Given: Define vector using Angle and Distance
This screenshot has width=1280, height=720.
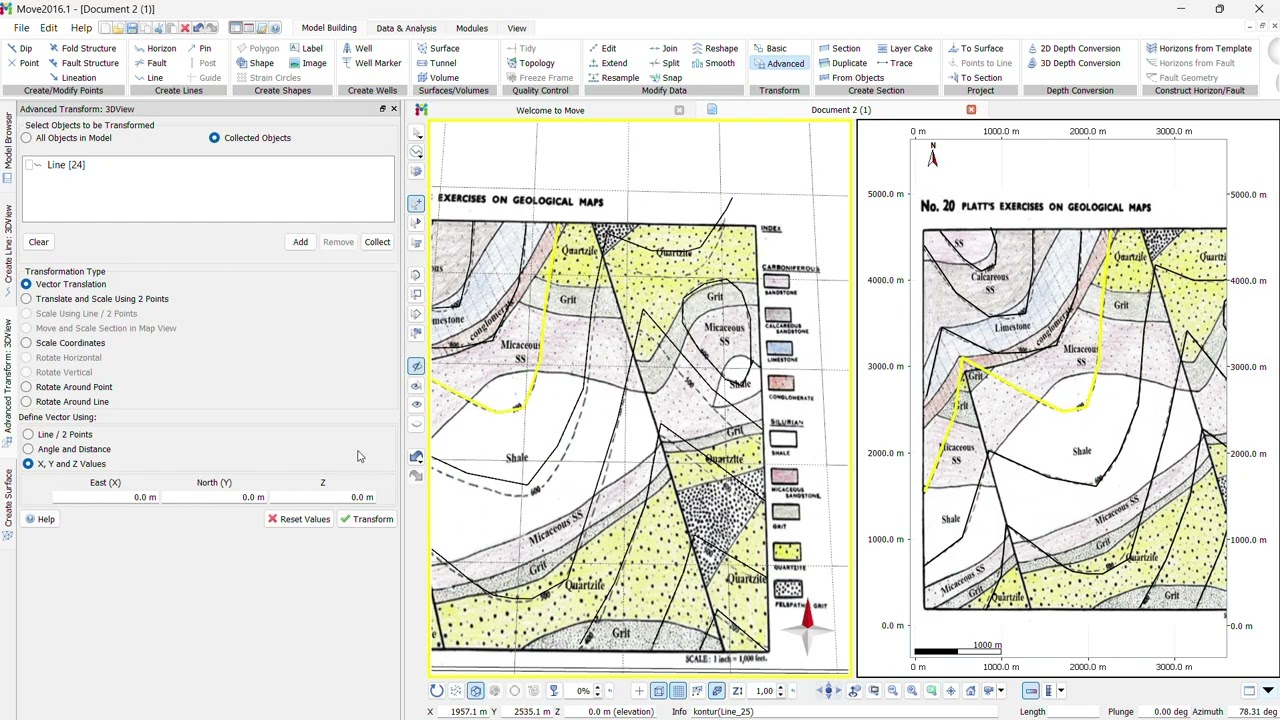Looking at the screenshot, I should [x=67, y=449].
